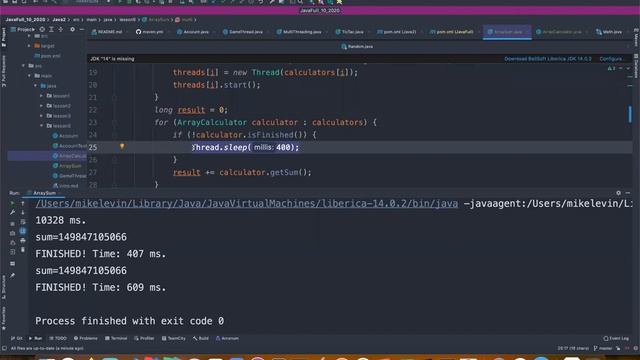Clear console with the trash icon

[23, 250]
